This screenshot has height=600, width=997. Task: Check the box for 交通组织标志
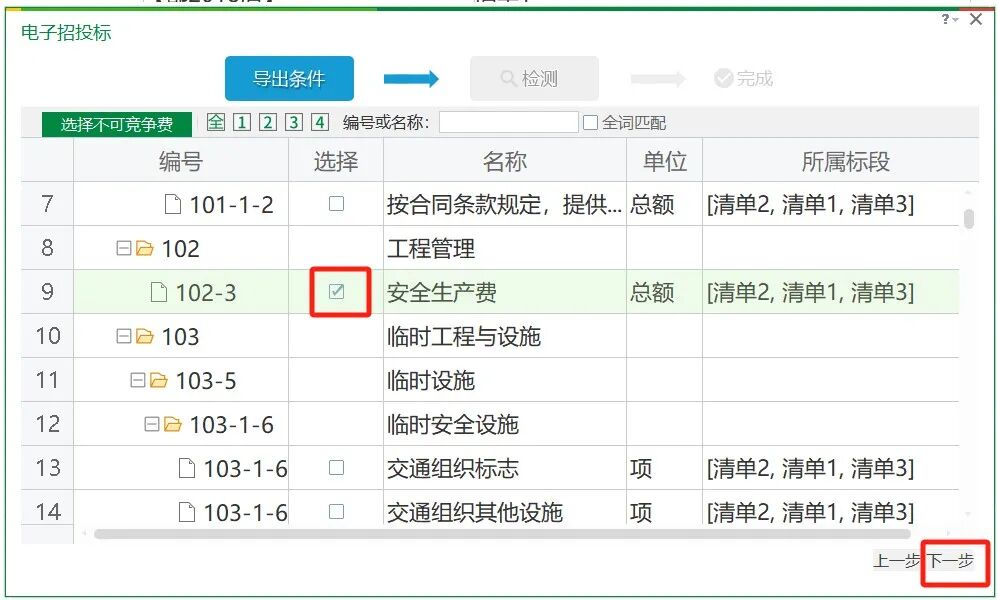click(x=336, y=467)
